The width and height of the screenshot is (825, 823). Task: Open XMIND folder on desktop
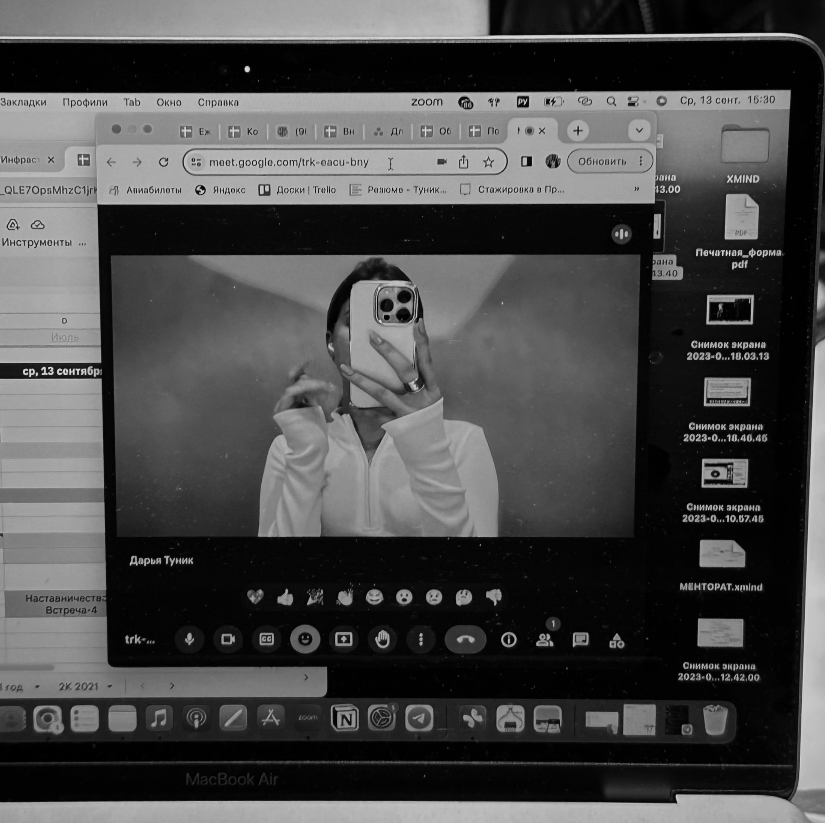(744, 154)
